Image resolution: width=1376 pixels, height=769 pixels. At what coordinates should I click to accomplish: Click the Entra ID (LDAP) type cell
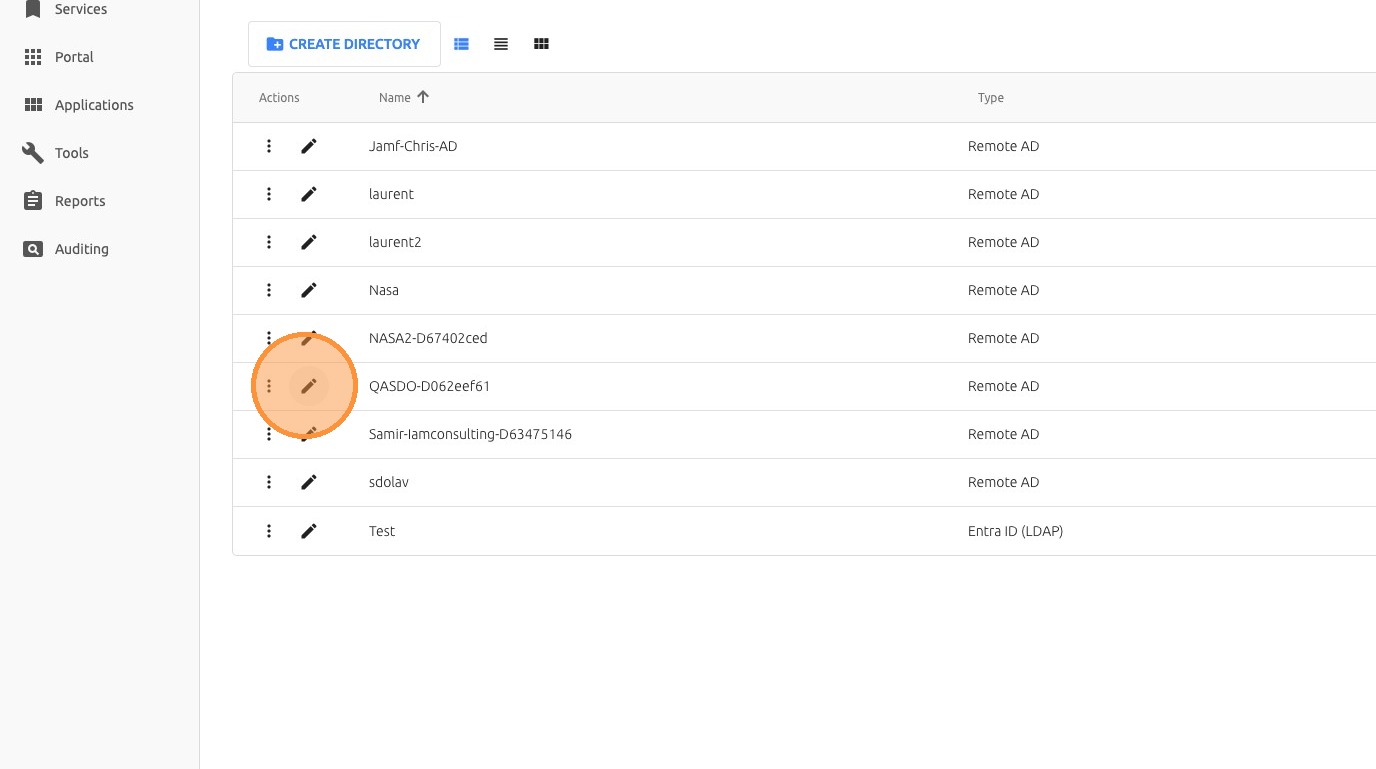[1015, 531]
